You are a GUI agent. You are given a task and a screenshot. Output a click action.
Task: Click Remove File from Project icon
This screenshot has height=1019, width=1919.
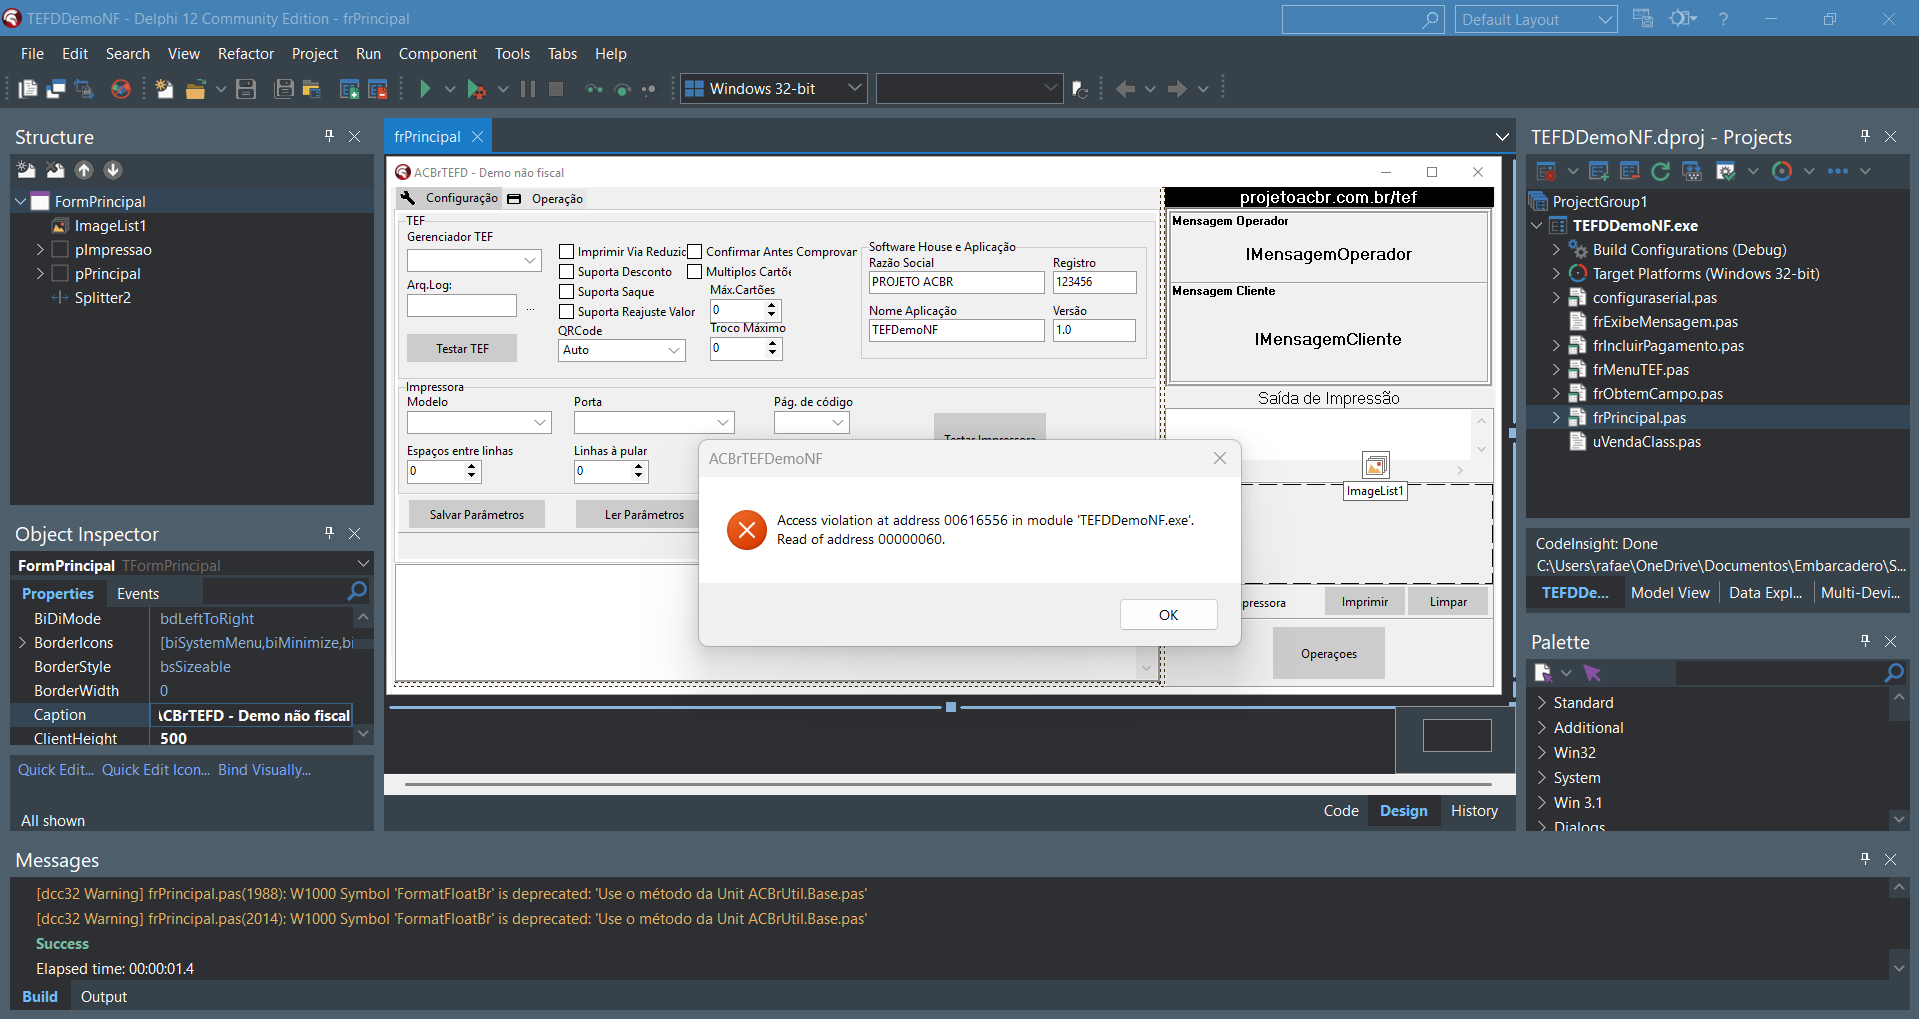click(x=377, y=89)
